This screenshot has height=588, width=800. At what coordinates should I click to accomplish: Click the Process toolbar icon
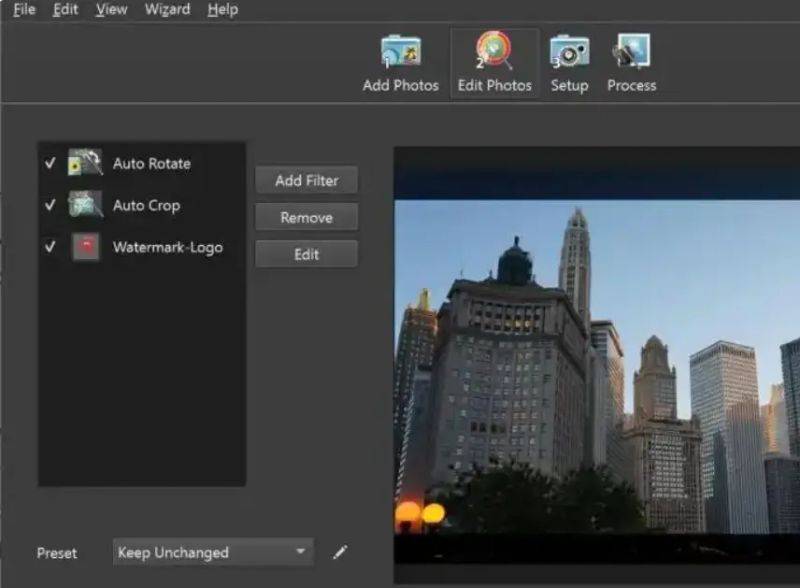[x=631, y=52]
